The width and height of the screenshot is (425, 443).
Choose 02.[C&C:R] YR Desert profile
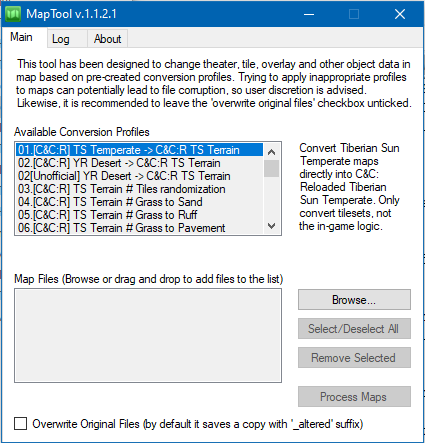[139, 163]
